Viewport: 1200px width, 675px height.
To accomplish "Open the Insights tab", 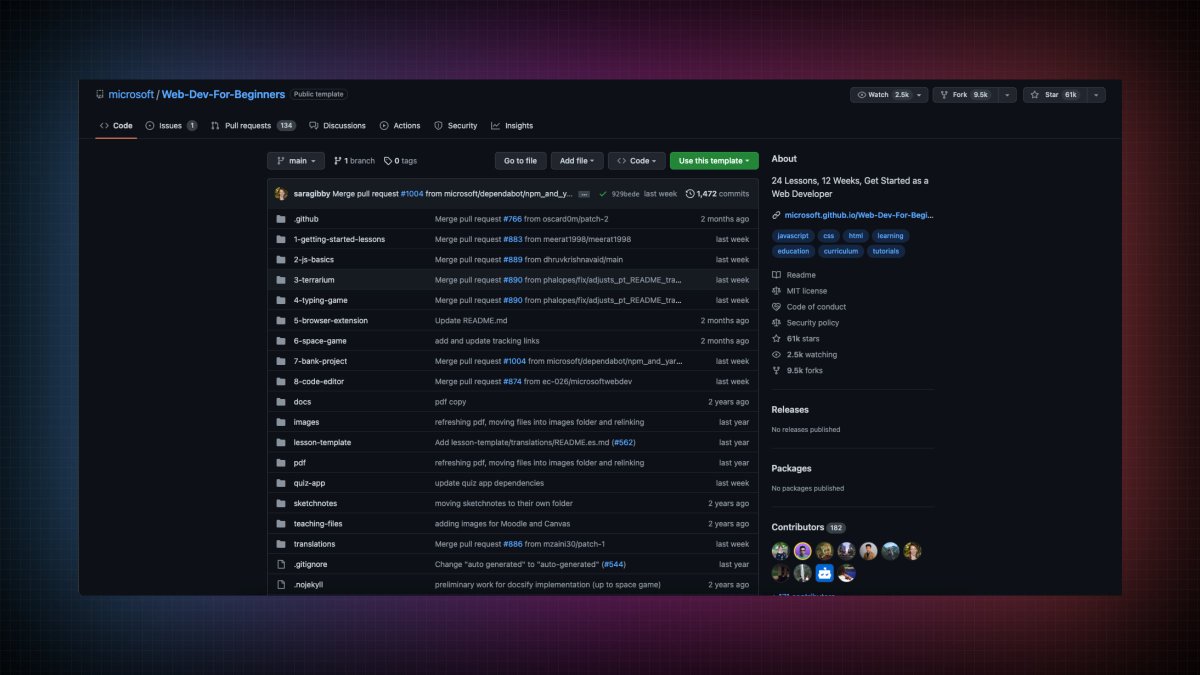I will coord(512,126).
